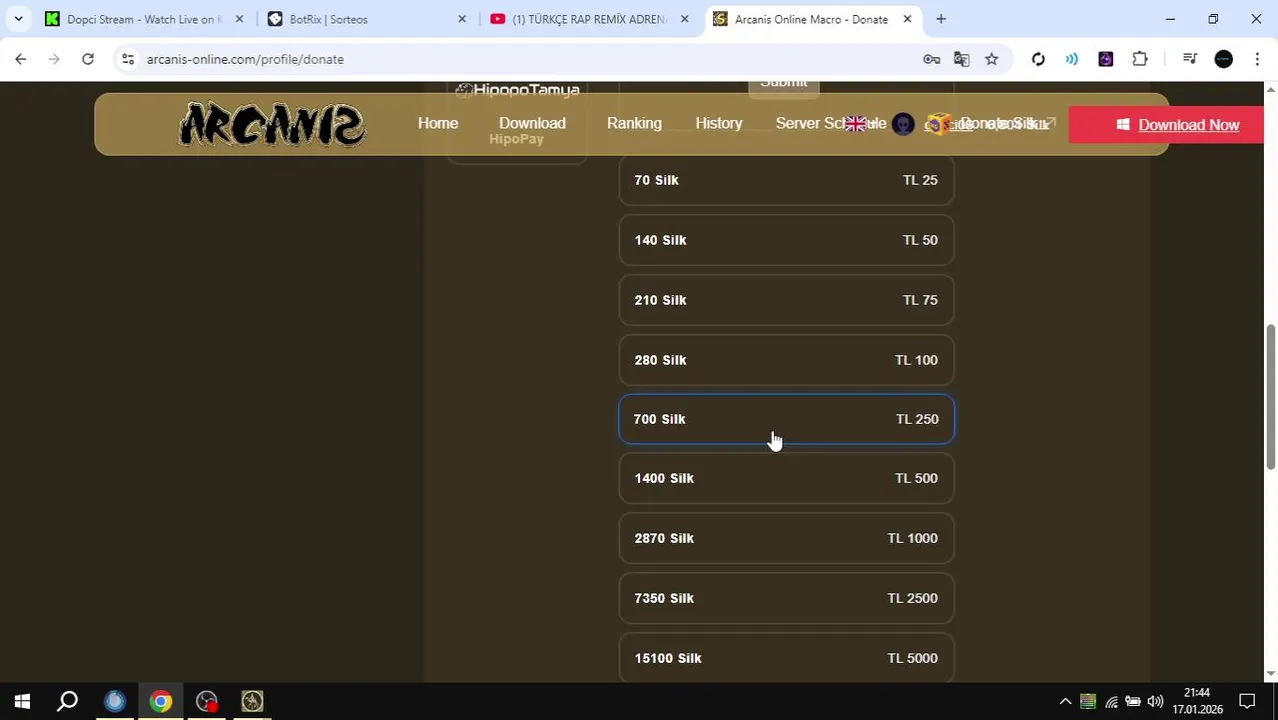Open the Download nav link
The height and width of the screenshot is (720, 1278).
pos(532,123)
